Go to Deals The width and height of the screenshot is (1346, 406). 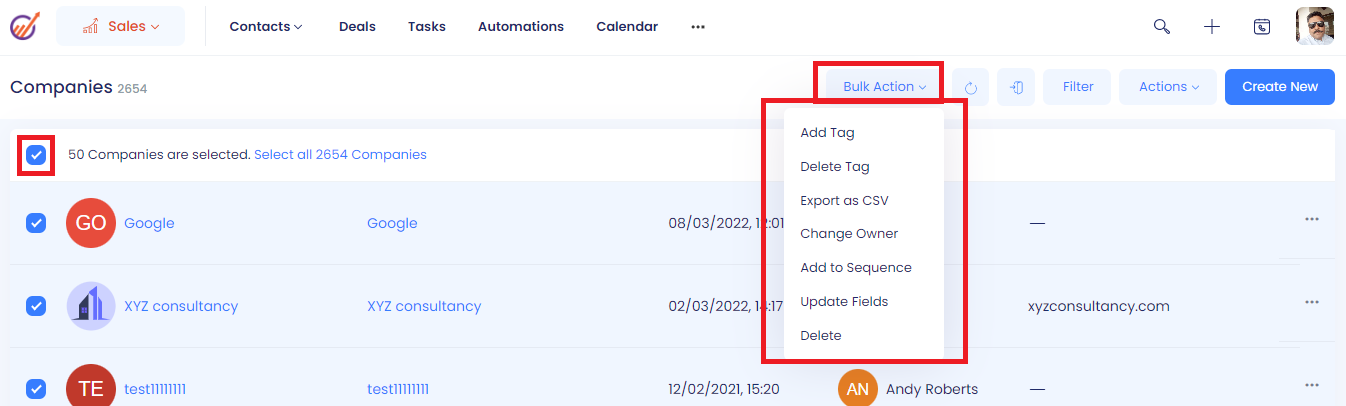tap(357, 27)
